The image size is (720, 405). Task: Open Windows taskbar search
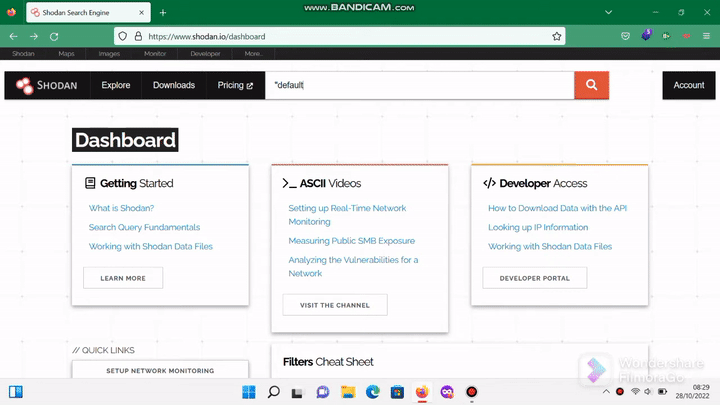point(274,392)
